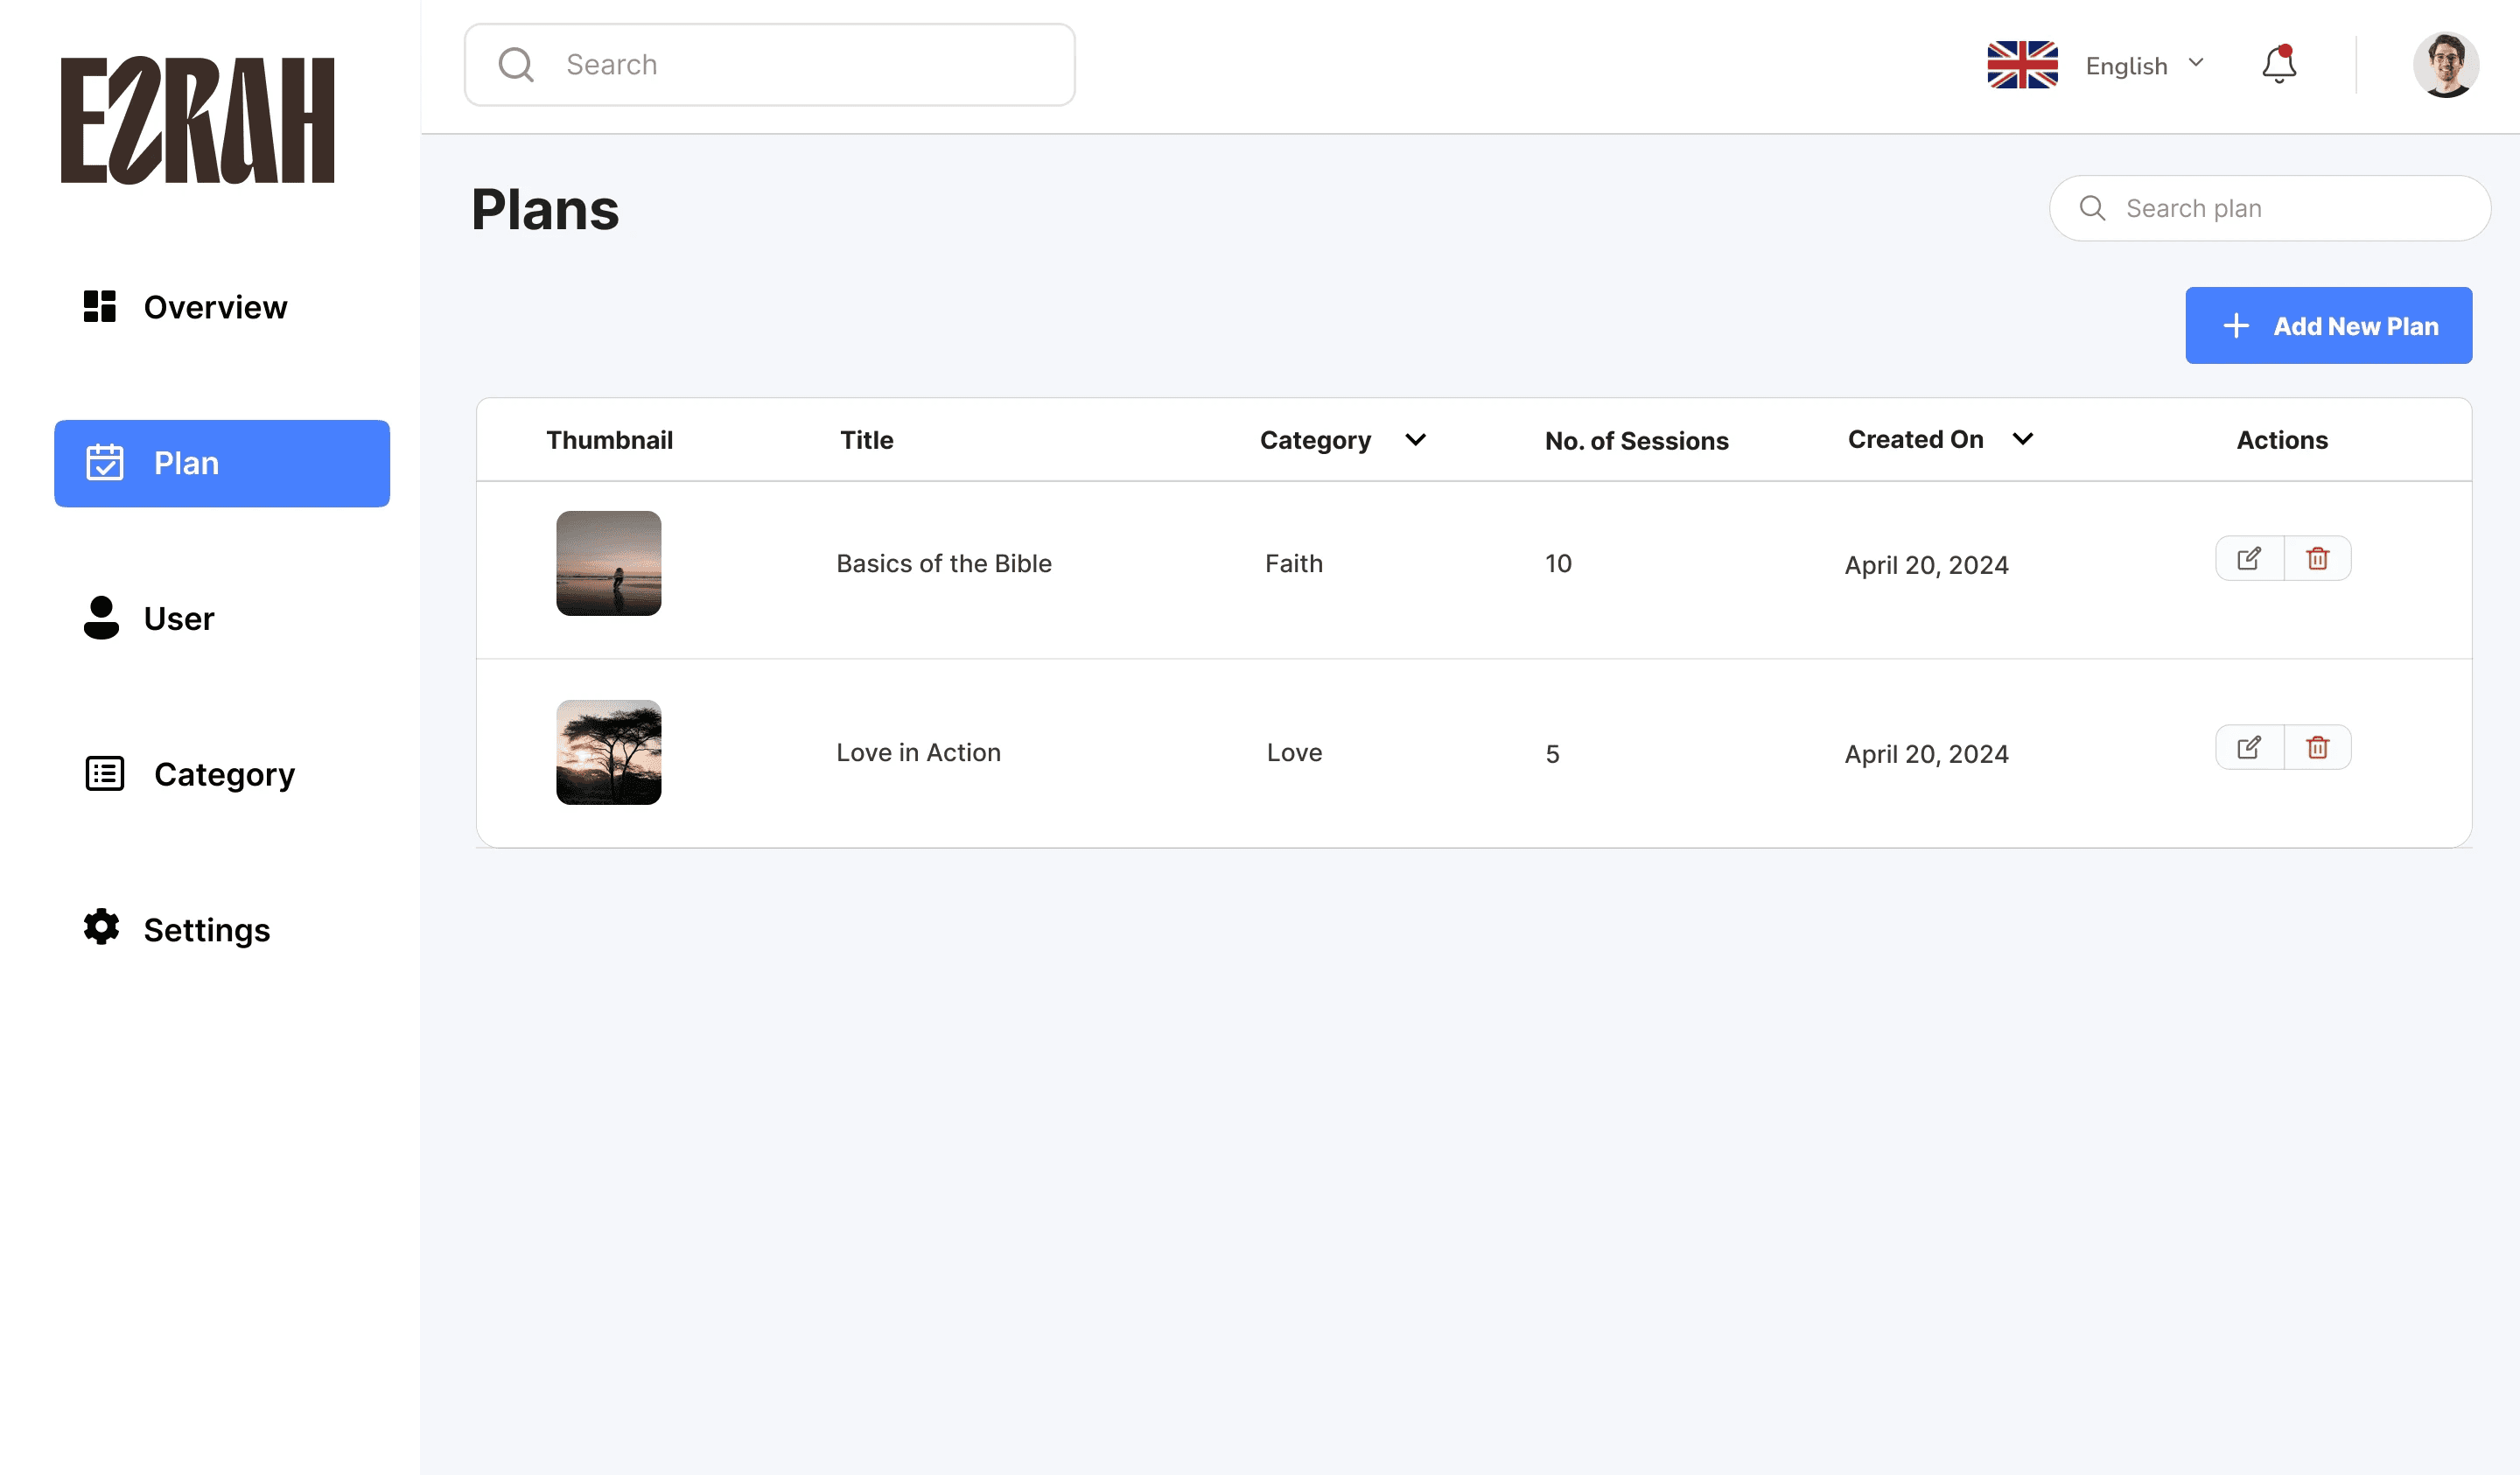
Task: Edit the Basics of the Bible plan
Action: tap(2249, 558)
